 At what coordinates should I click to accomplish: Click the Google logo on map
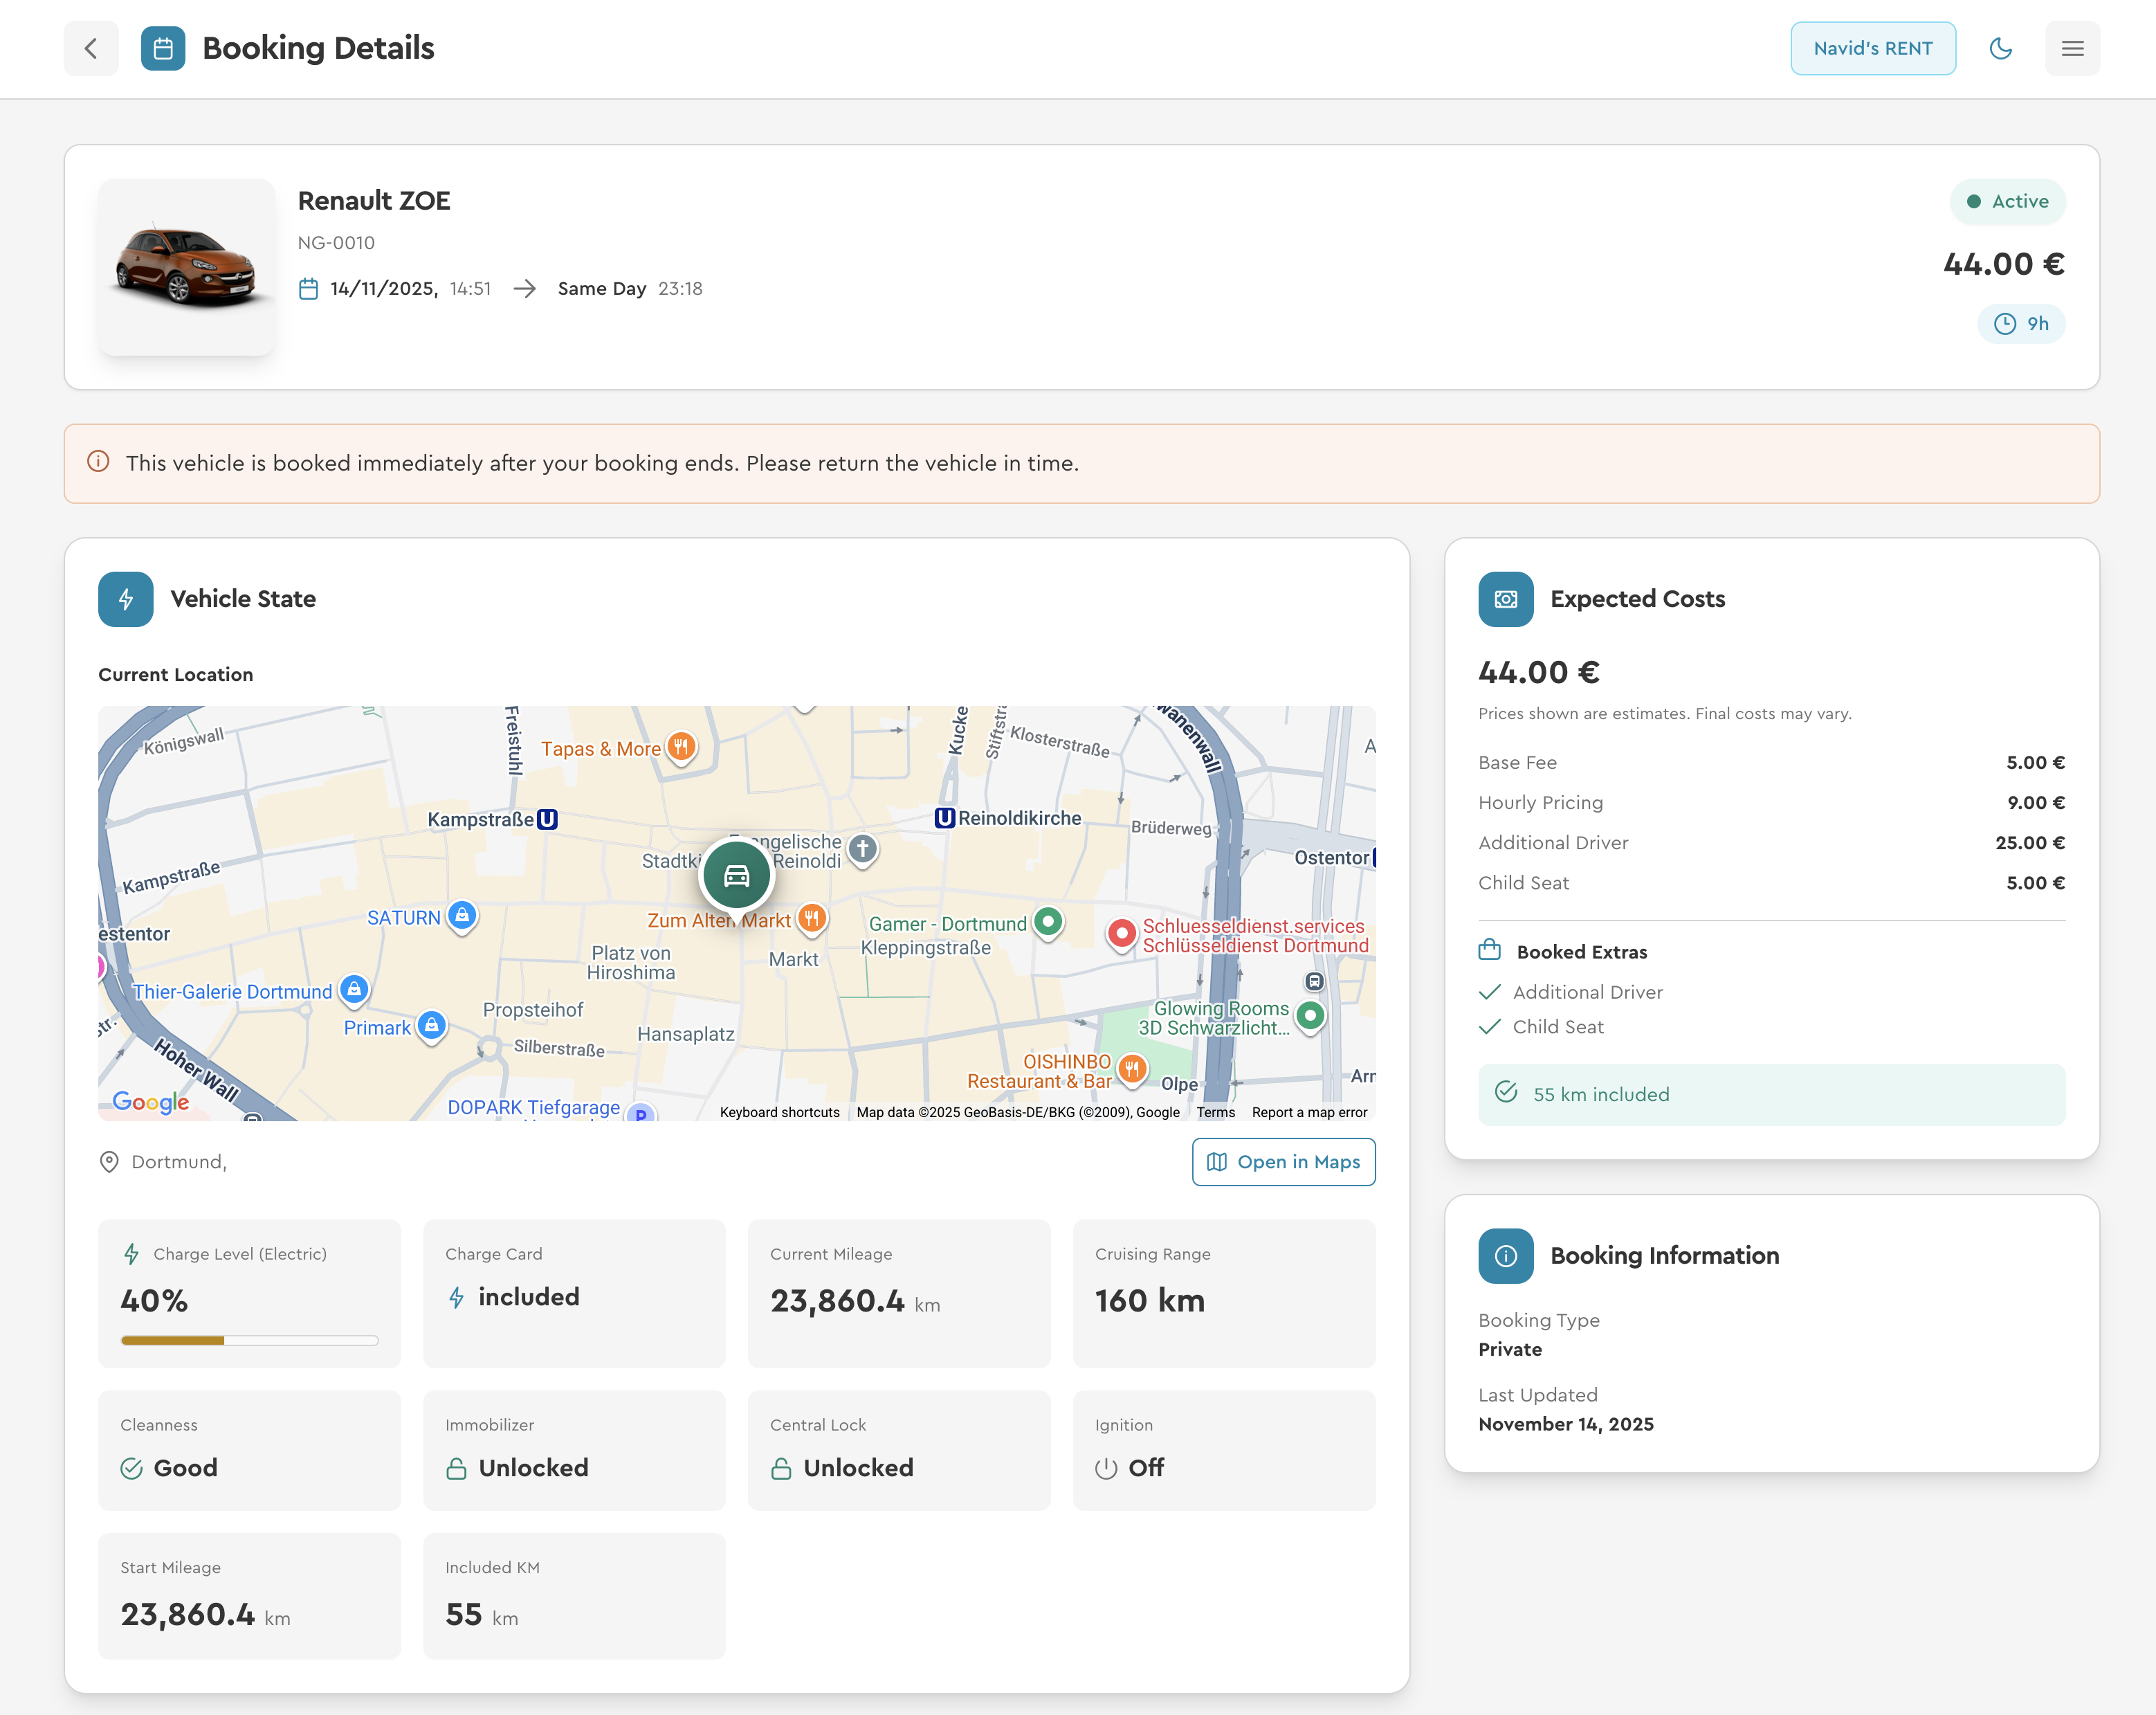150,1101
